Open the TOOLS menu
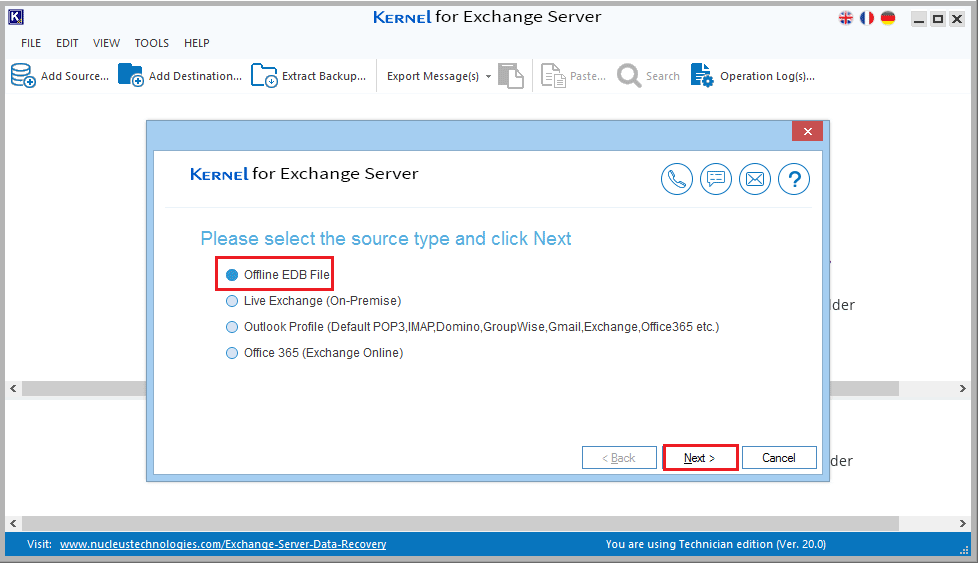The image size is (978, 563). [152, 43]
